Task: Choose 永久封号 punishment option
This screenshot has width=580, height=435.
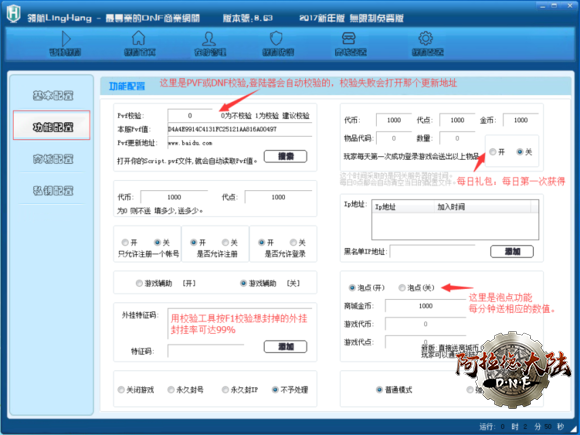Action: [171, 390]
